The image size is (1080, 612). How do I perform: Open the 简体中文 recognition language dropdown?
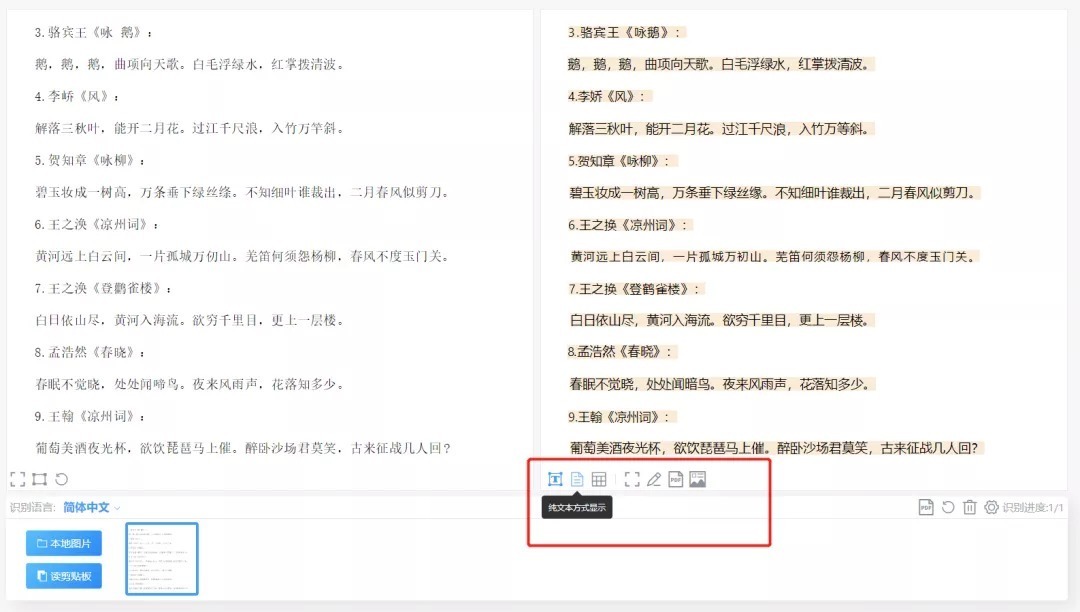92,507
